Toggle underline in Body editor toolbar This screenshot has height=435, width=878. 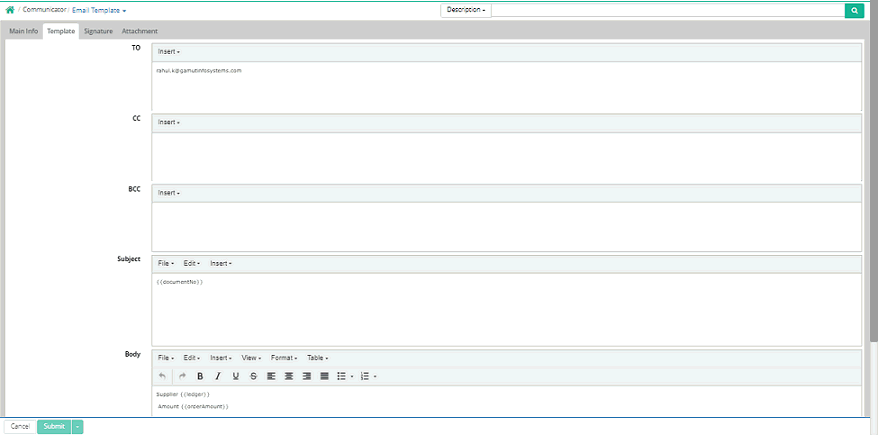[x=236, y=376]
